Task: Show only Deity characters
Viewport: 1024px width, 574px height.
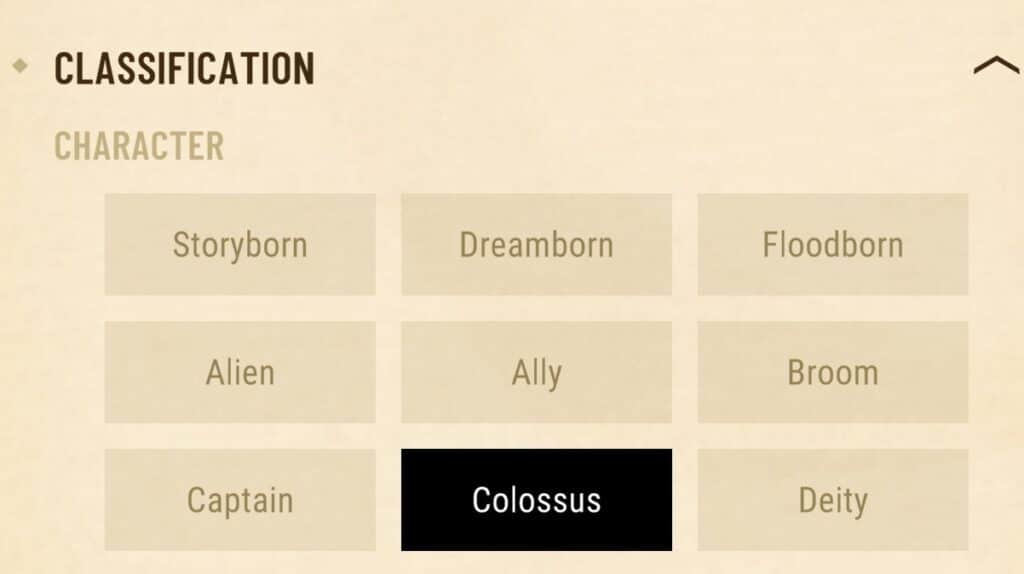Action: tap(833, 500)
